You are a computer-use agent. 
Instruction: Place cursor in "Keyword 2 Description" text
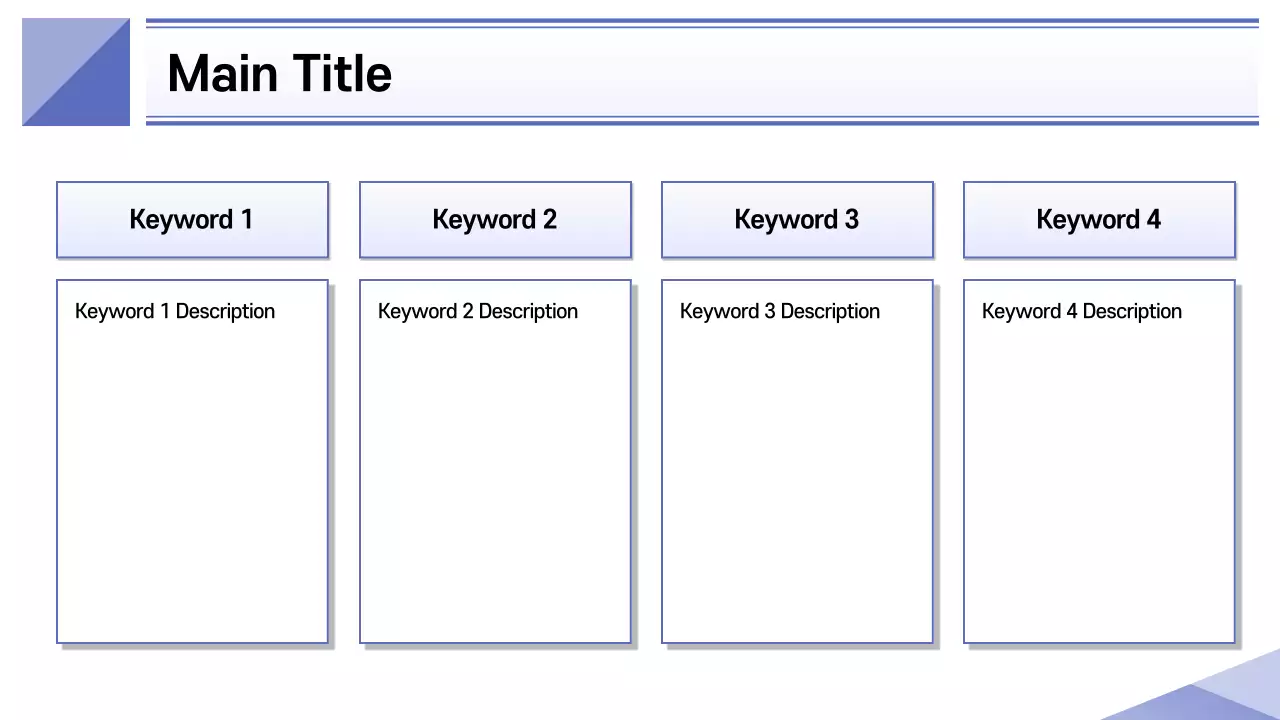478,312
